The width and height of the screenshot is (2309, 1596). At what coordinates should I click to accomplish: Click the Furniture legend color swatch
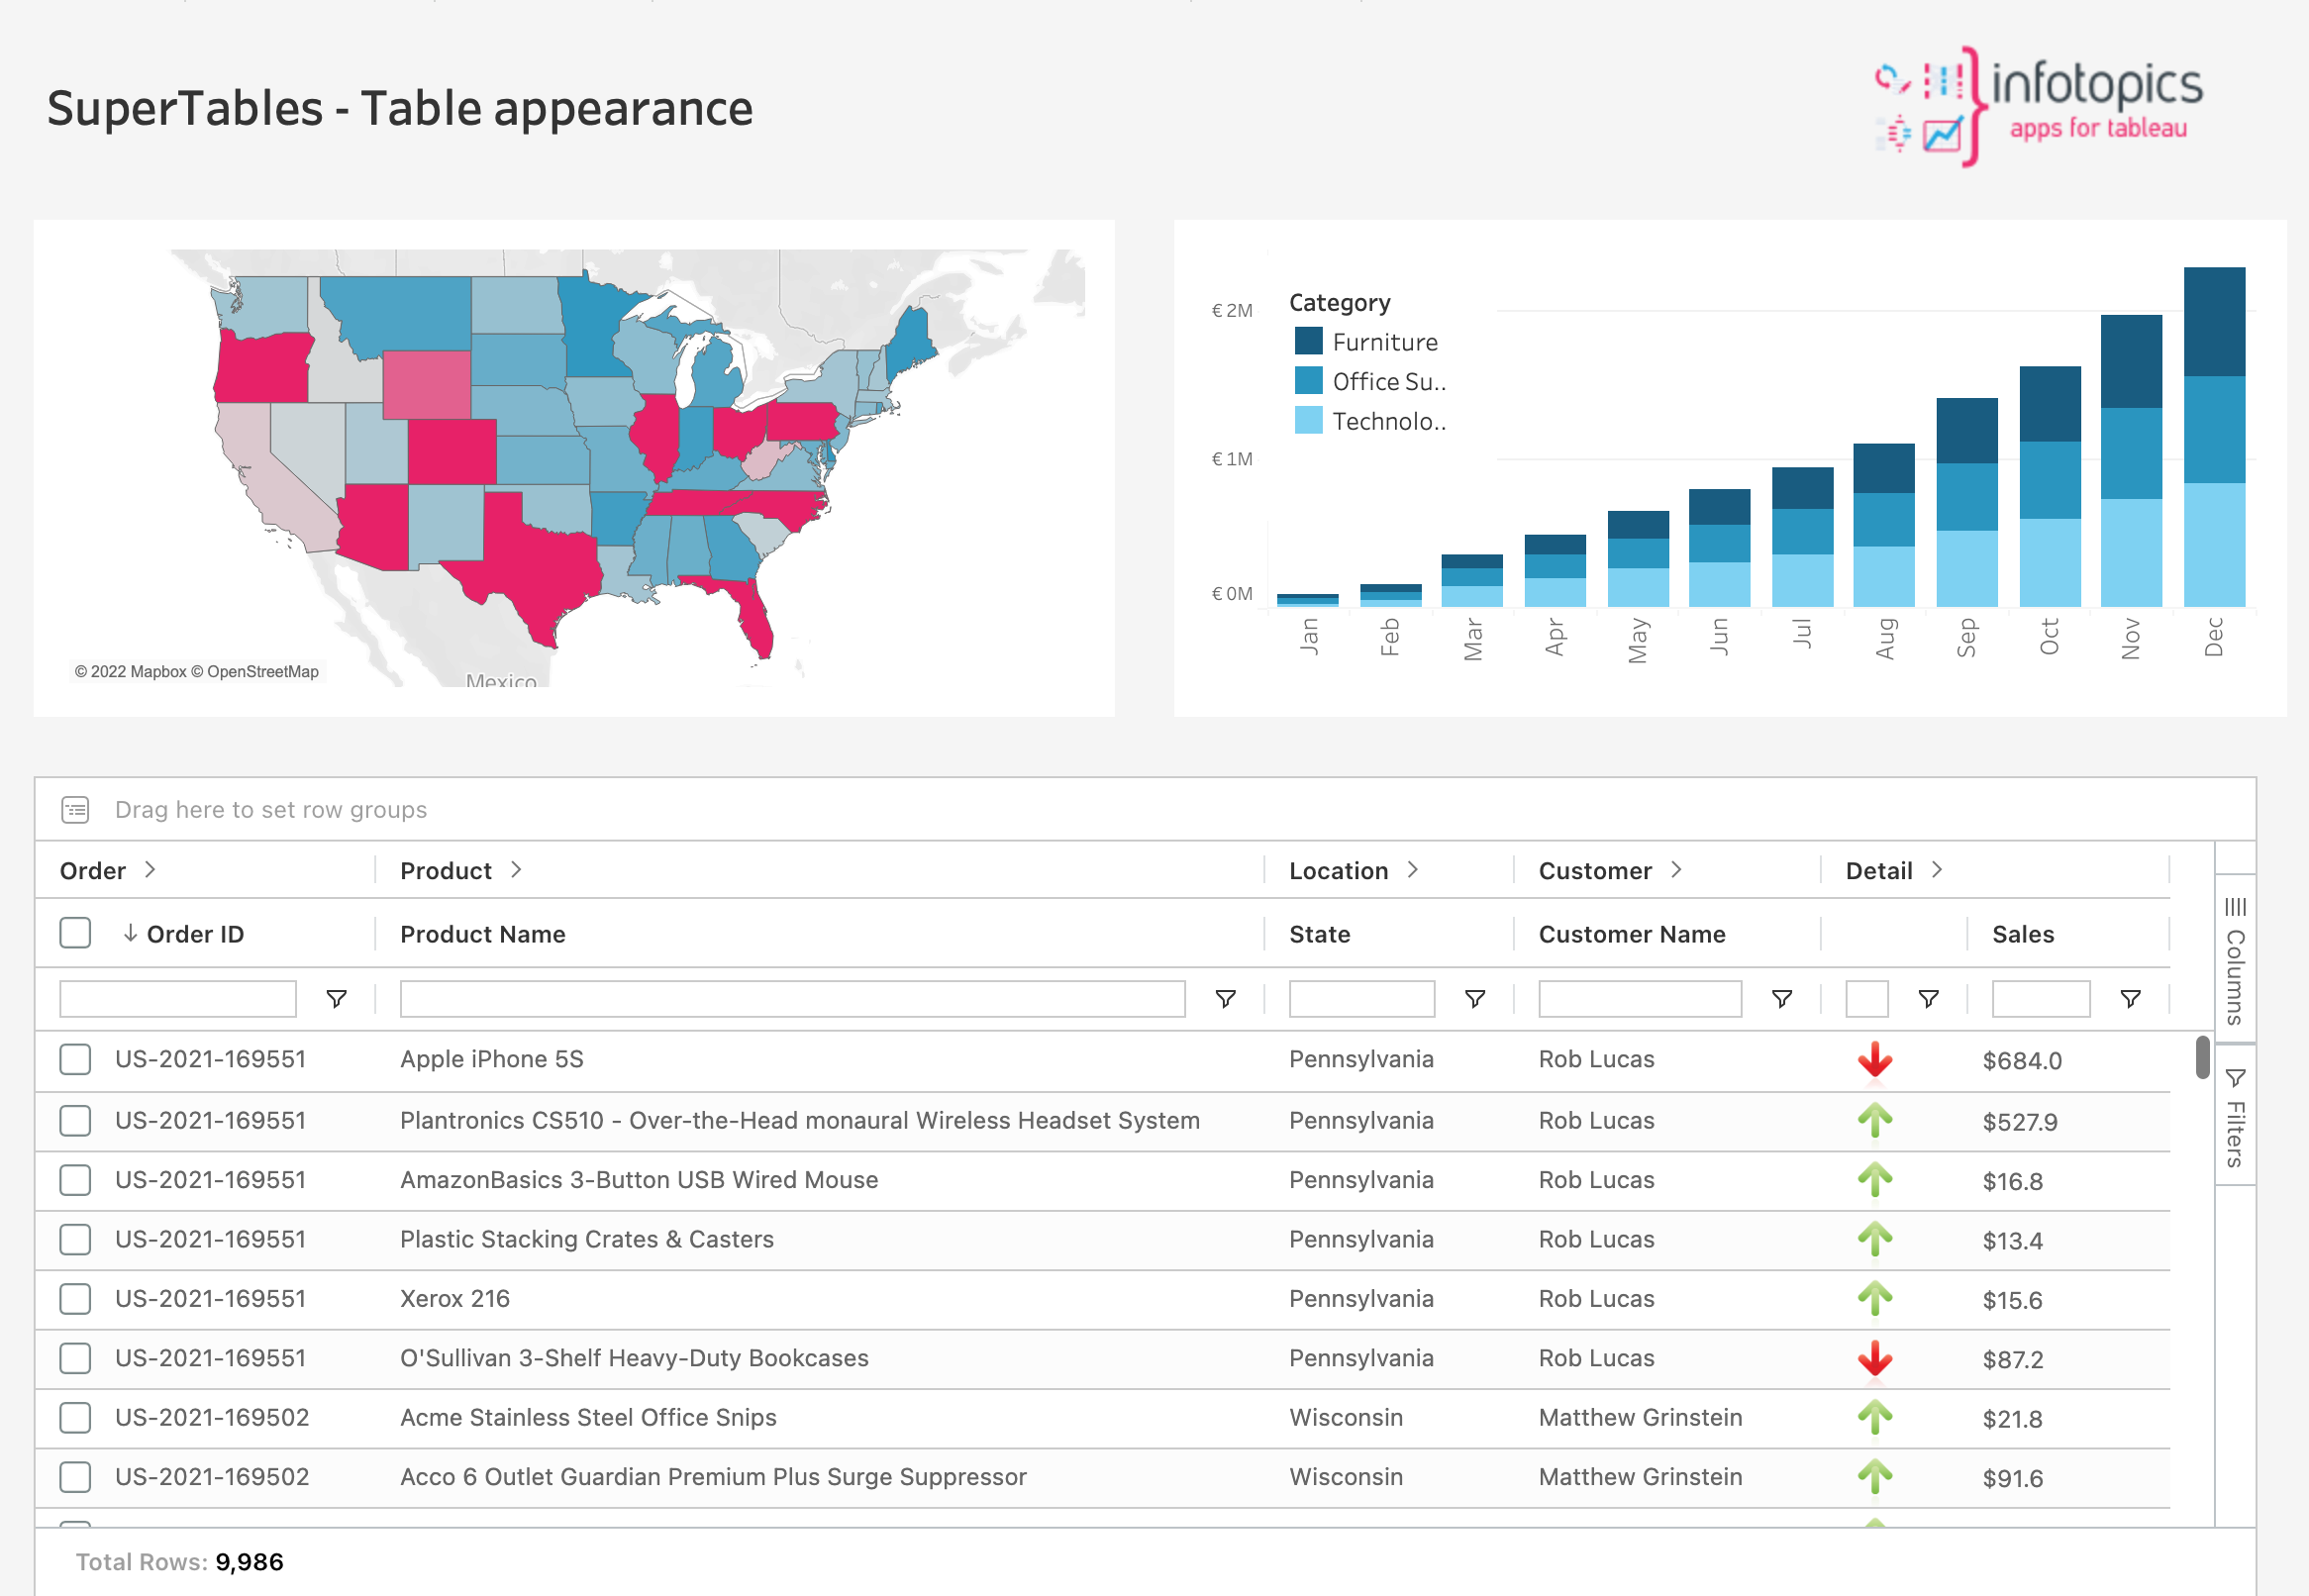pos(1308,341)
